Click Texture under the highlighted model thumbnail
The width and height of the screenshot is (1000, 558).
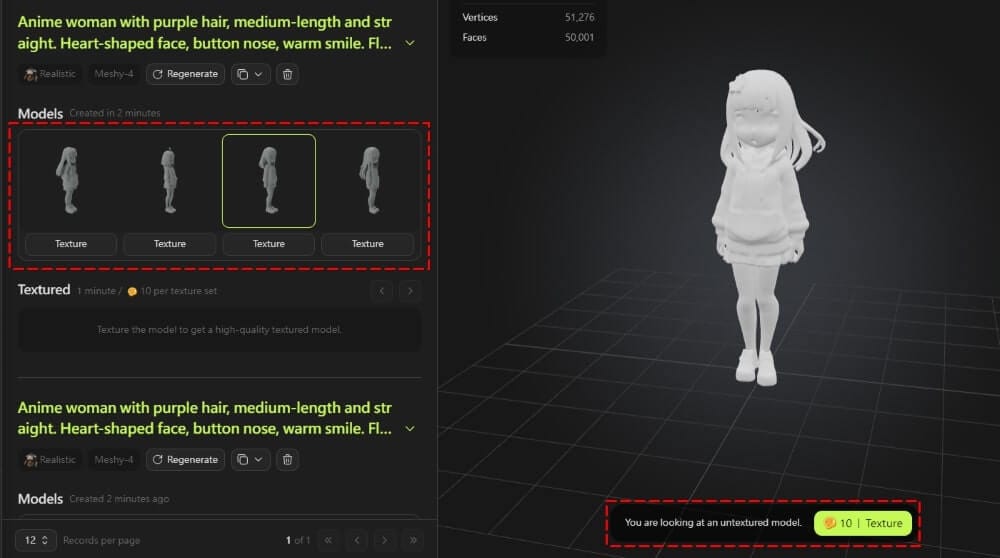tap(268, 244)
